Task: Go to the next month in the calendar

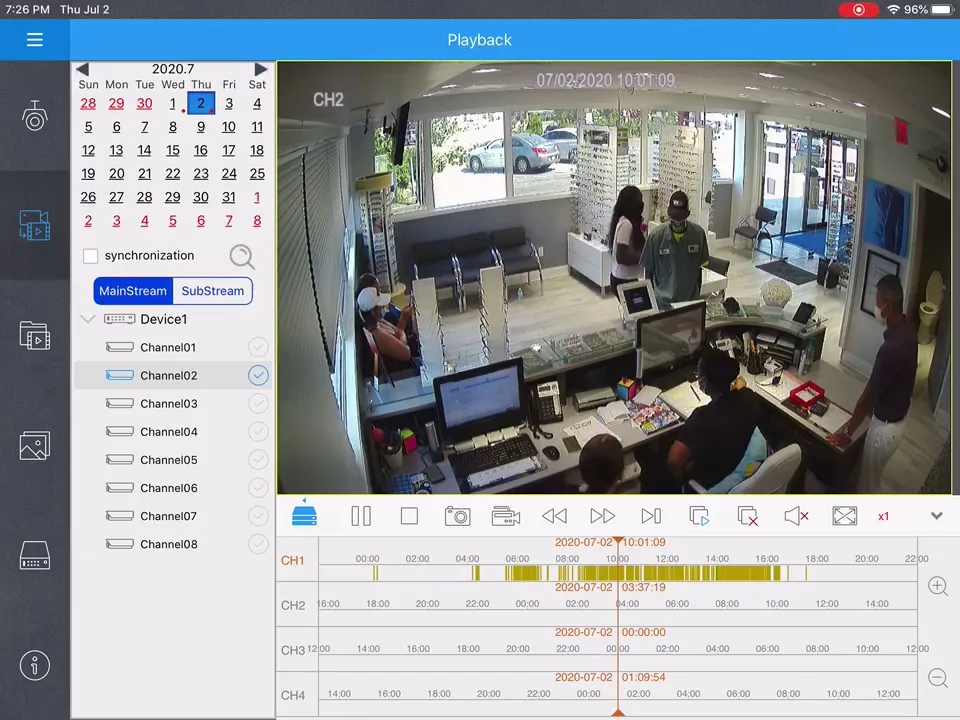Action: point(261,69)
